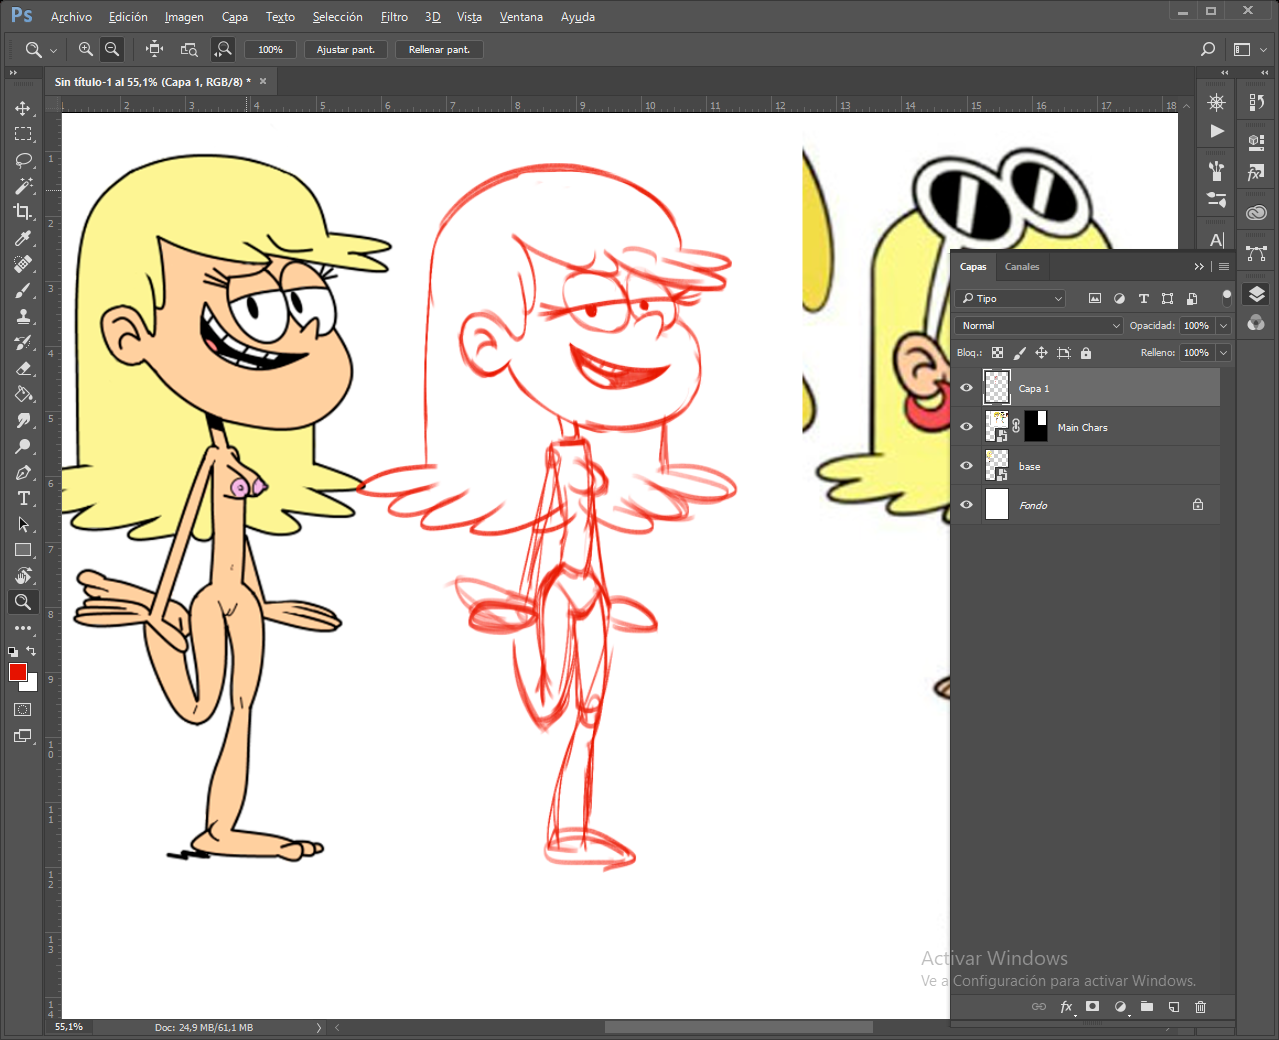The width and height of the screenshot is (1279, 1040).
Task: Select the base layer thumbnail
Action: tap(997, 466)
